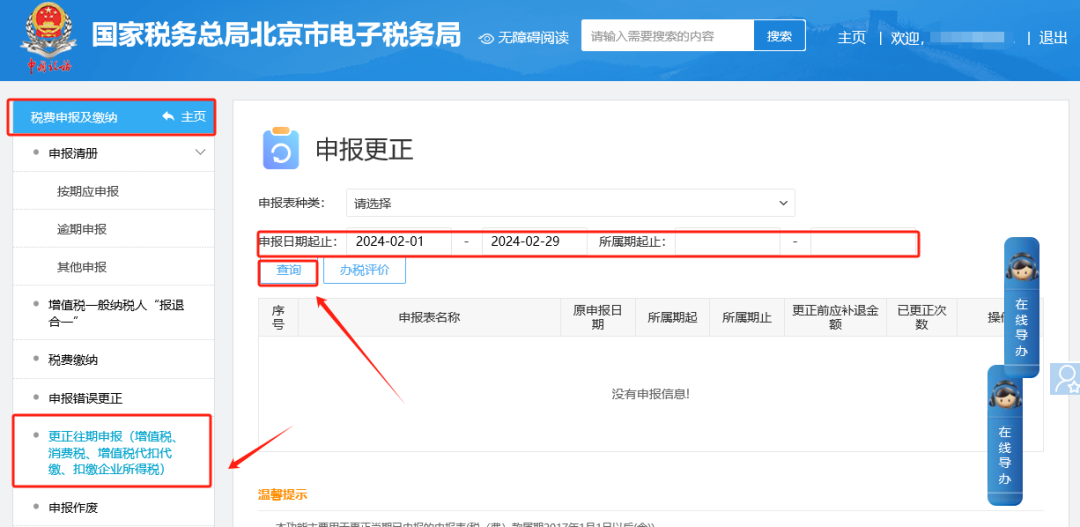Click the 所属期 start date field

(x=727, y=242)
